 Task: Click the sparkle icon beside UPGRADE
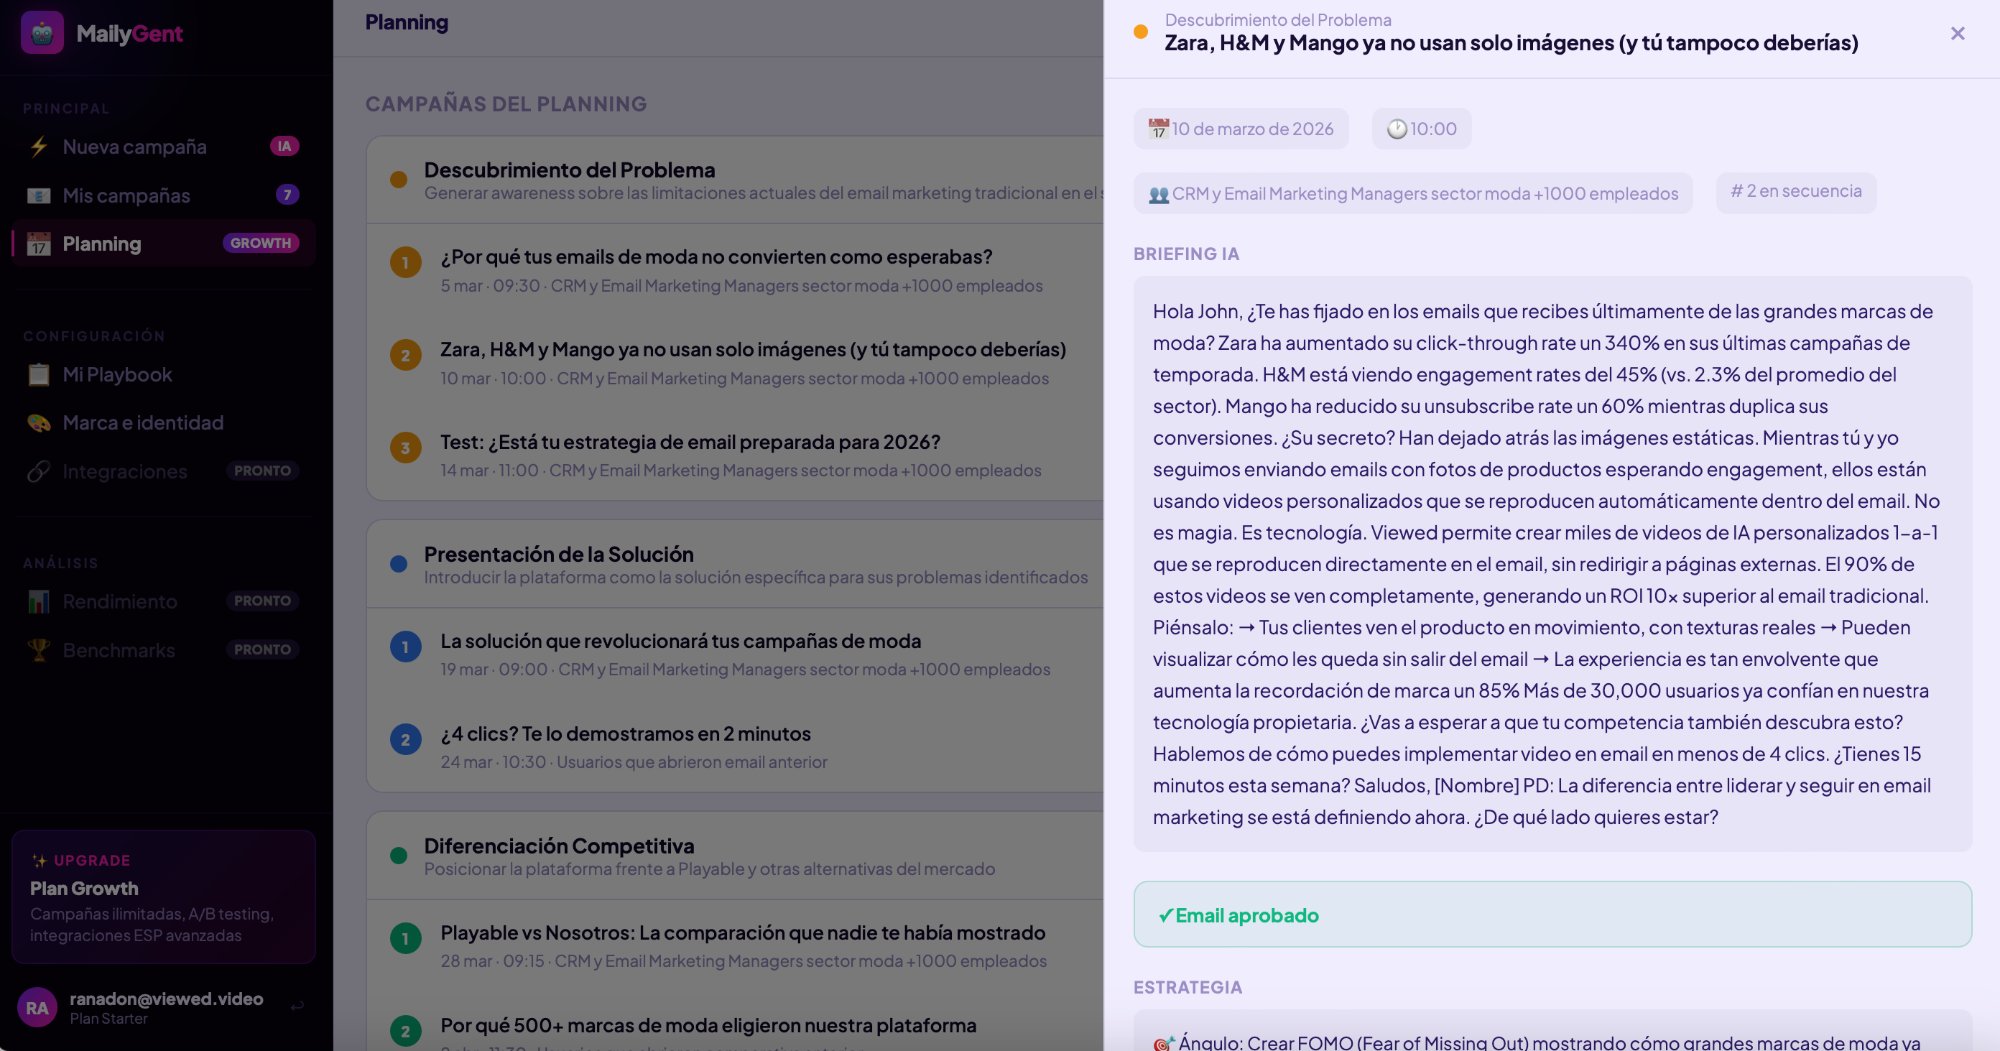39,861
